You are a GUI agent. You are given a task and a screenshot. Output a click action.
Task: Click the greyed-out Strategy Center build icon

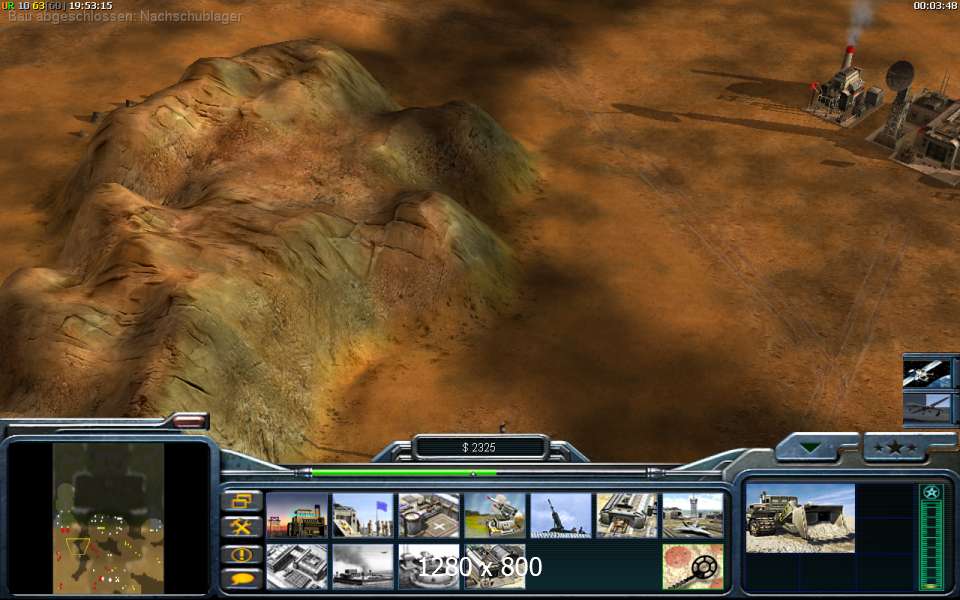click(x=297, y=567)
